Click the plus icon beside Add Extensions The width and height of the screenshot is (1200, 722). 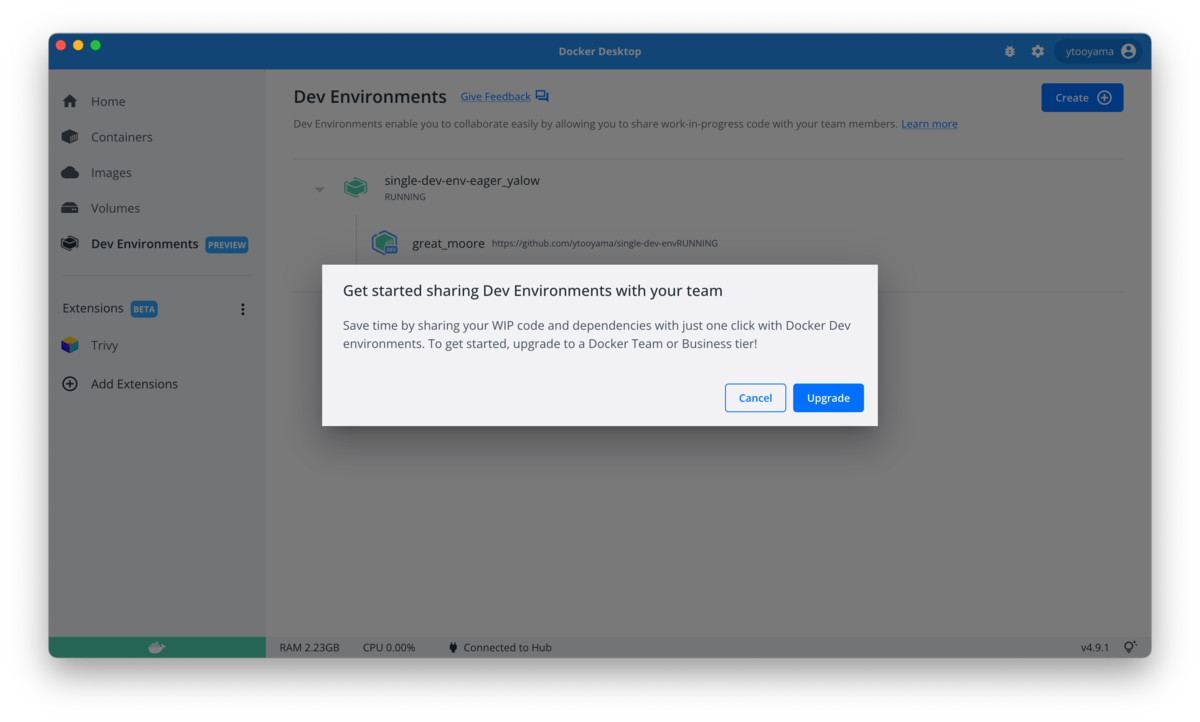click(70, 384)
